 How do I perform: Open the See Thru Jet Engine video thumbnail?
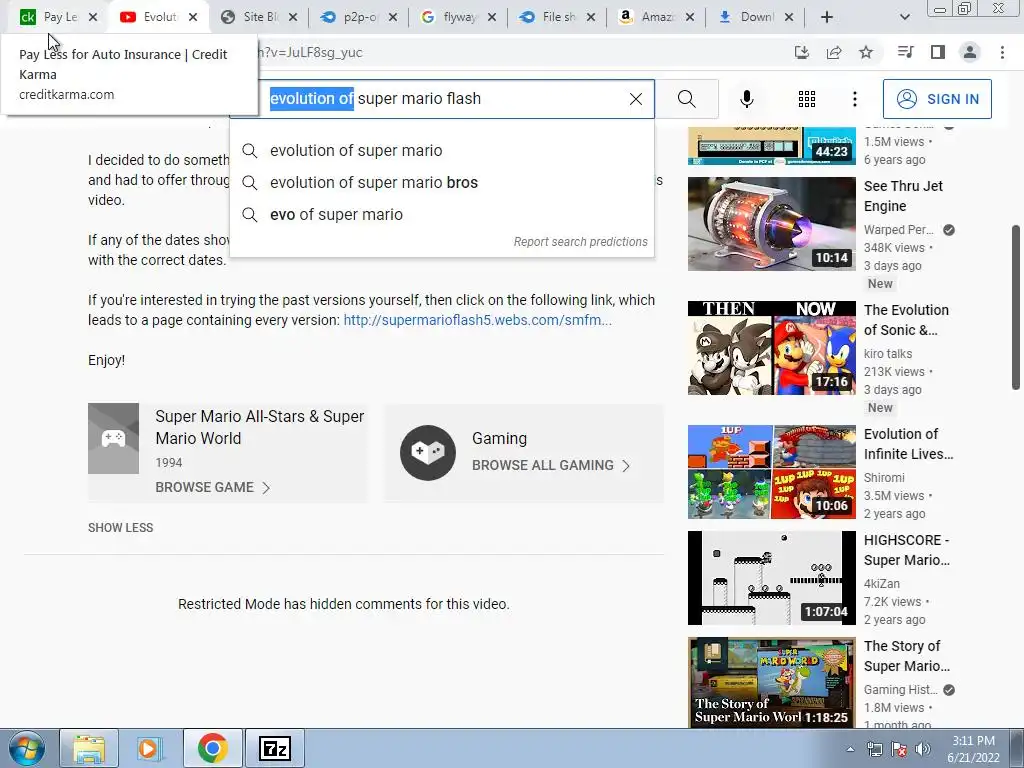click(771, 224)
